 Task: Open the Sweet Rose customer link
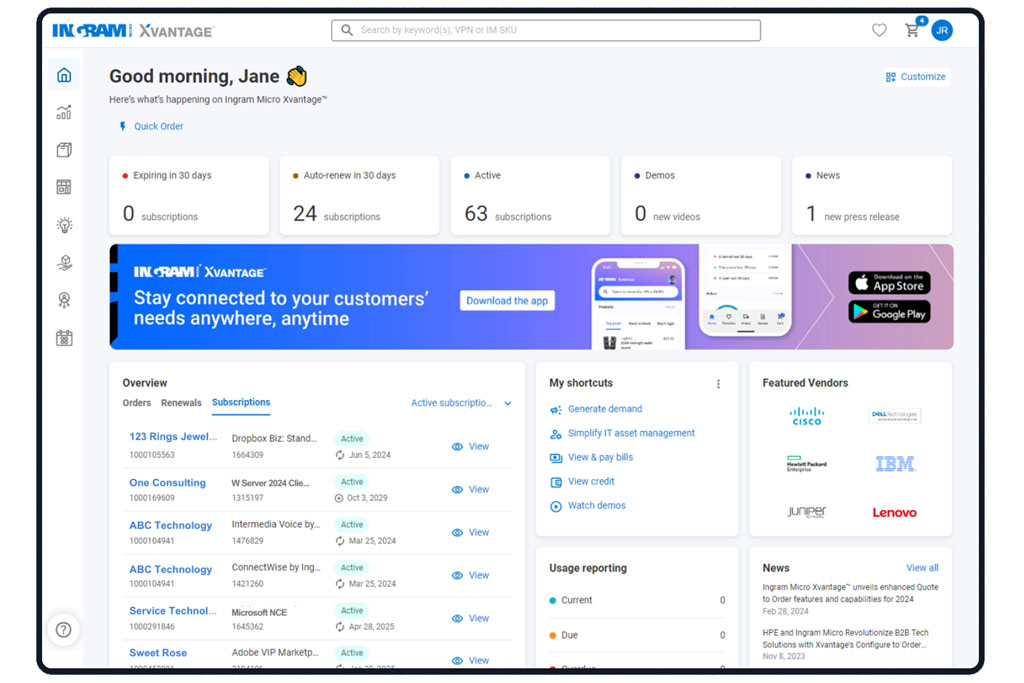158,653
